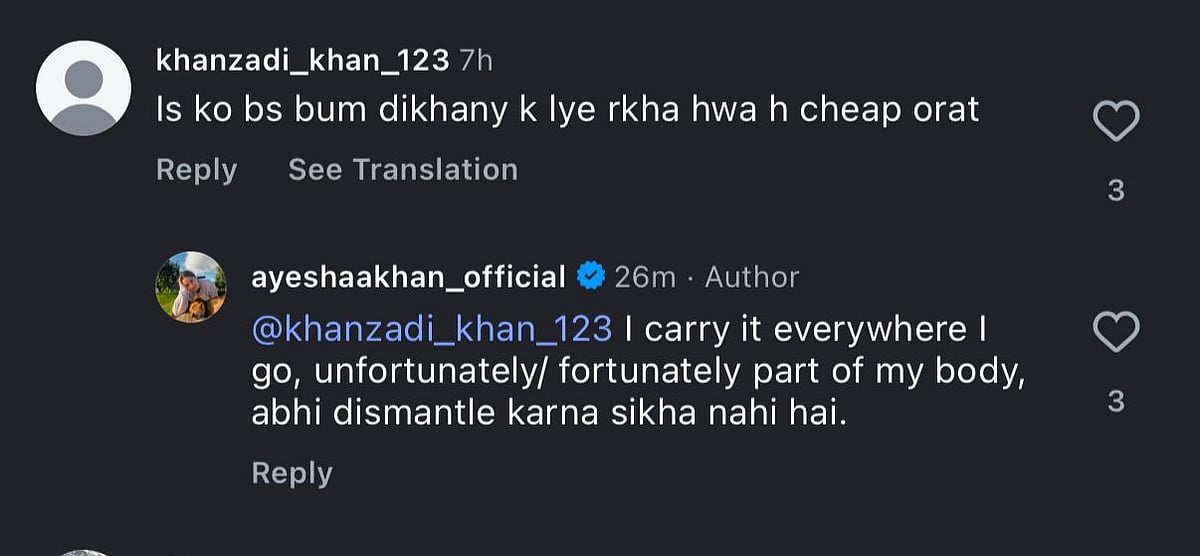Click See Translation under the first comment

click(x=403, y=170)
